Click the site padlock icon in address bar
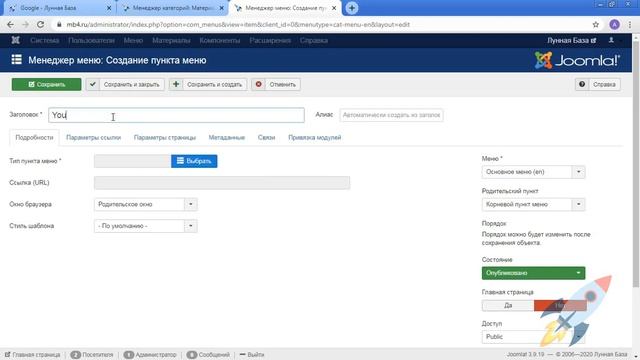Screen dimensions: 640x360 pos(59,24)
